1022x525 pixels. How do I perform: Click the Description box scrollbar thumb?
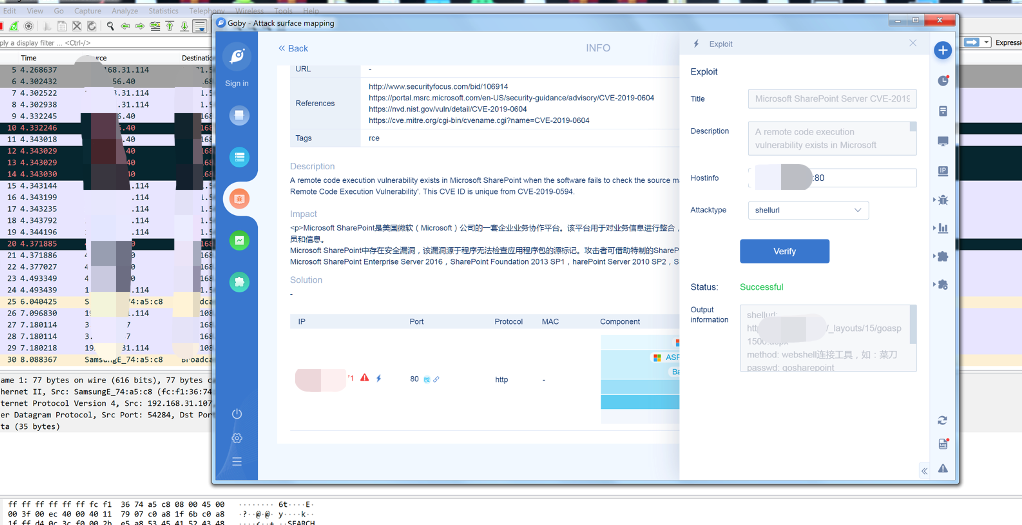[x=913, y=127]
